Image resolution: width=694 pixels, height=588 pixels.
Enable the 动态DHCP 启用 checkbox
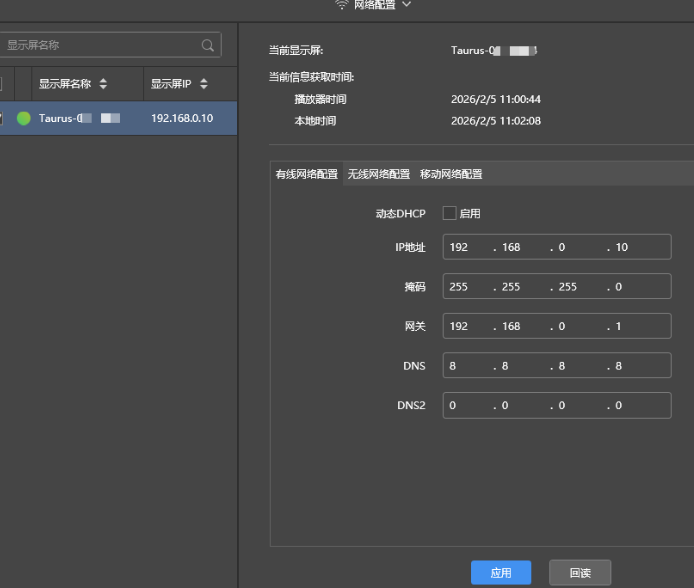pyautogui.click(x=449, y=213)
